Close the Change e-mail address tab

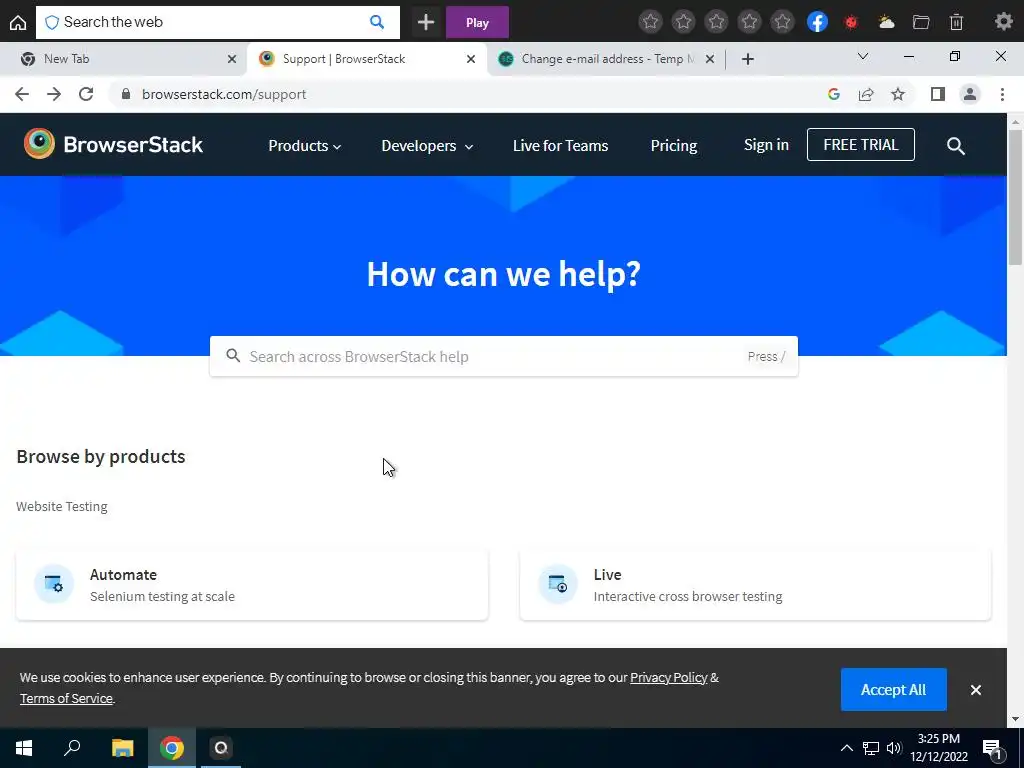710,59
